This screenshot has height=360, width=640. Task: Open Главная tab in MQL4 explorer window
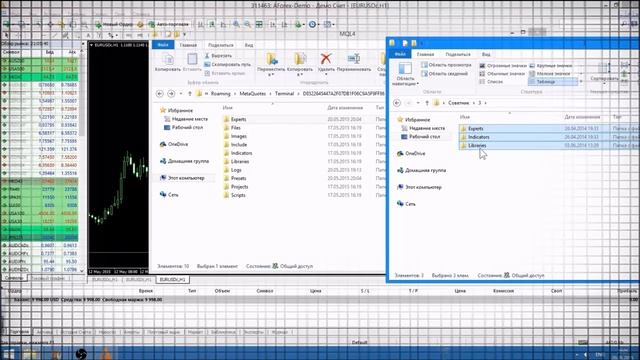point(188,45)
